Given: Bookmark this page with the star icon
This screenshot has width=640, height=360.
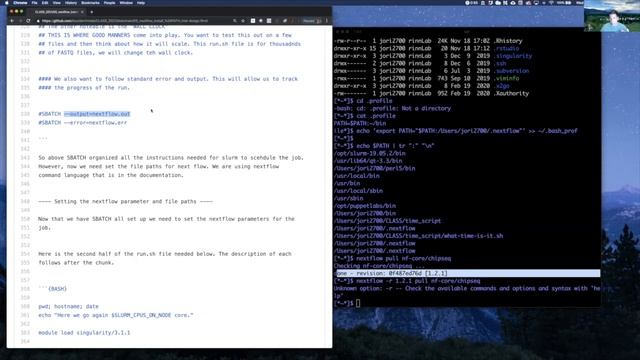Looking at the screenshot, I should [243, 20].
